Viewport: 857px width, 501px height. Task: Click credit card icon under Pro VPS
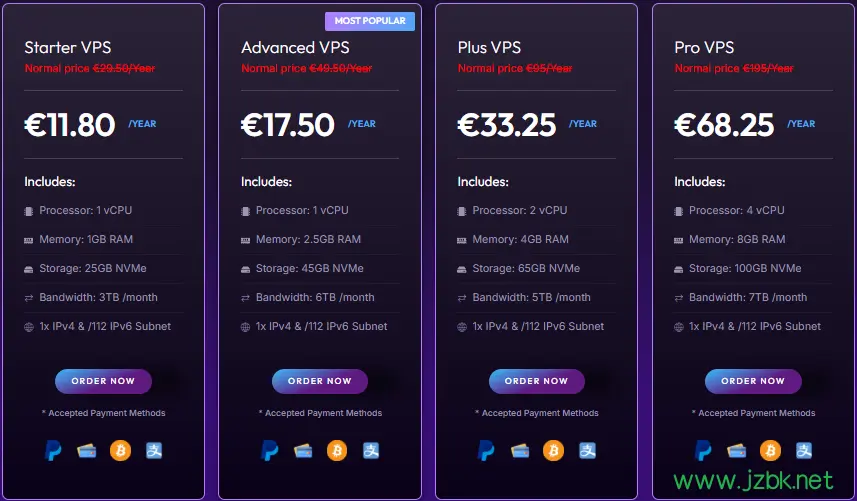click(x=737, y=451)
